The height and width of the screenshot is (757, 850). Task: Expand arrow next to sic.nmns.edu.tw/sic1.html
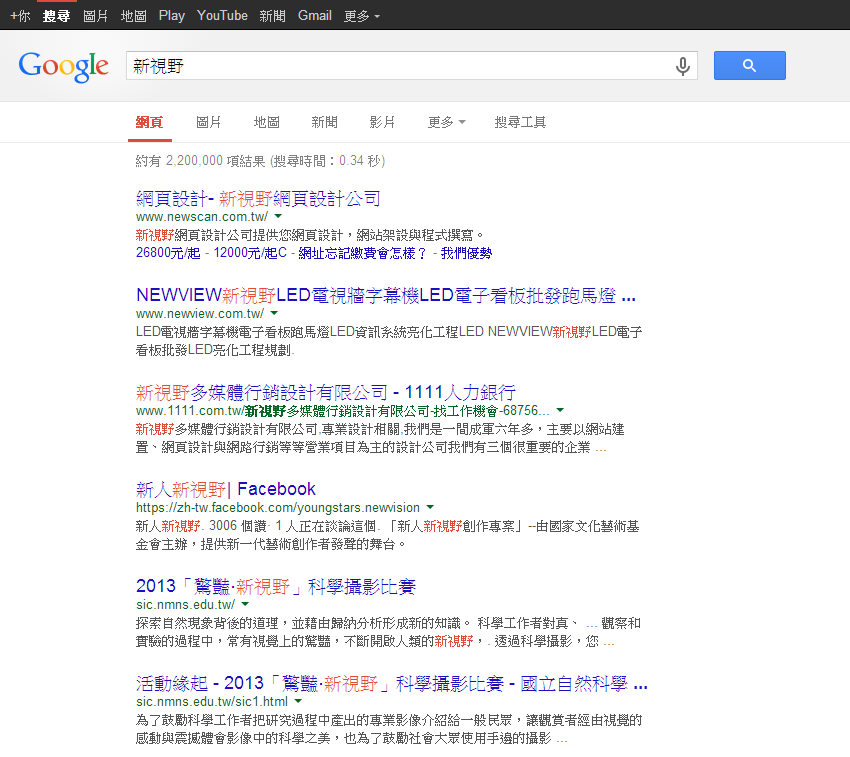point(298,701)
